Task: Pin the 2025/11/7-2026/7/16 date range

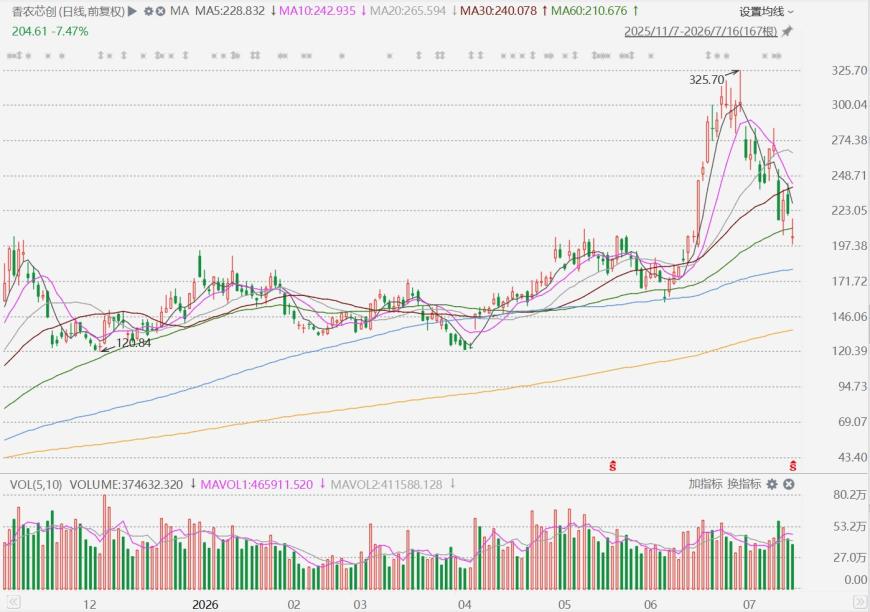Action: pyautogui.click(x=787, y=32)
